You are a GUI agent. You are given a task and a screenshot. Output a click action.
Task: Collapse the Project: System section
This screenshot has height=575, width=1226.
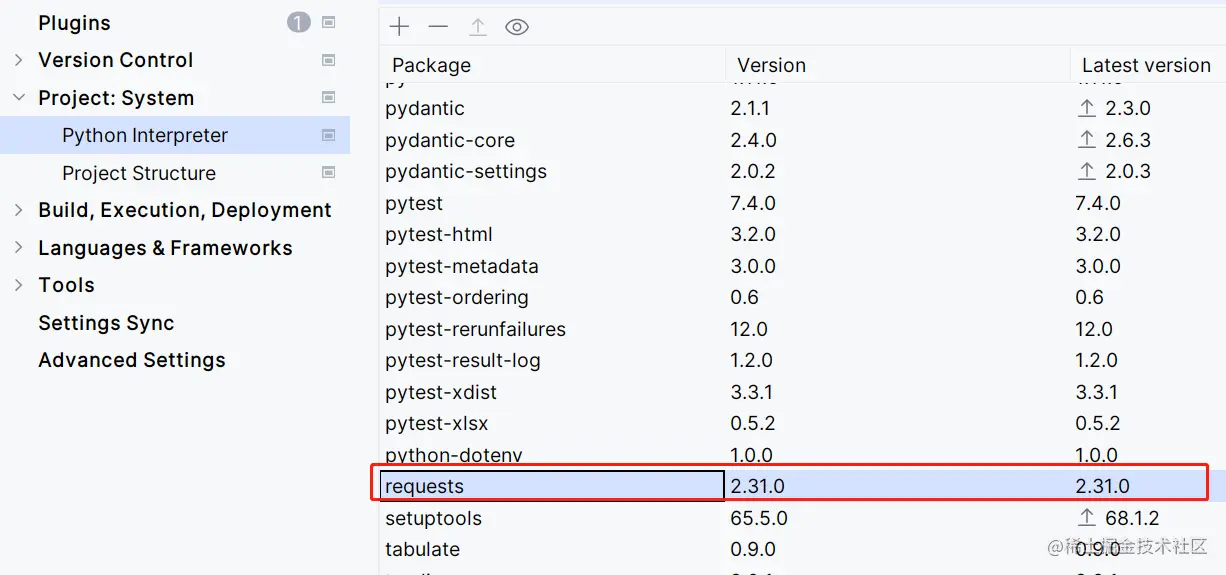tap(18, 98)
